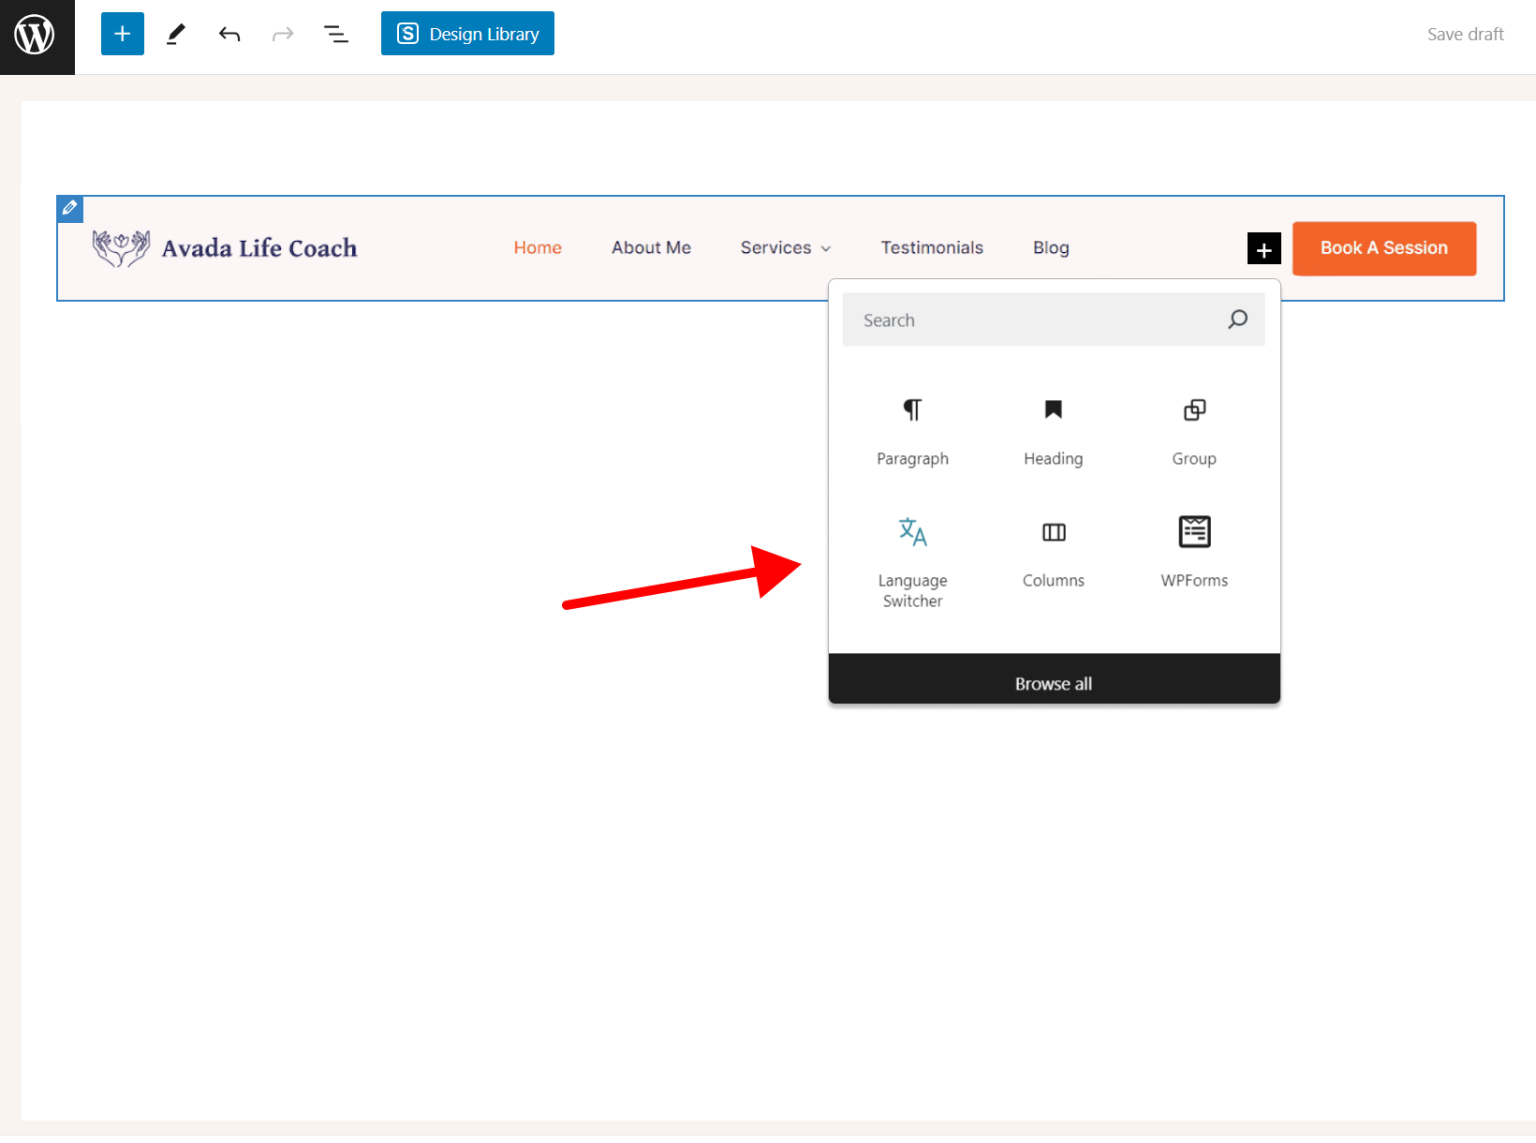1536x1143 pixels.
Task: Add a WPForms block
Action: (1194, 550)
